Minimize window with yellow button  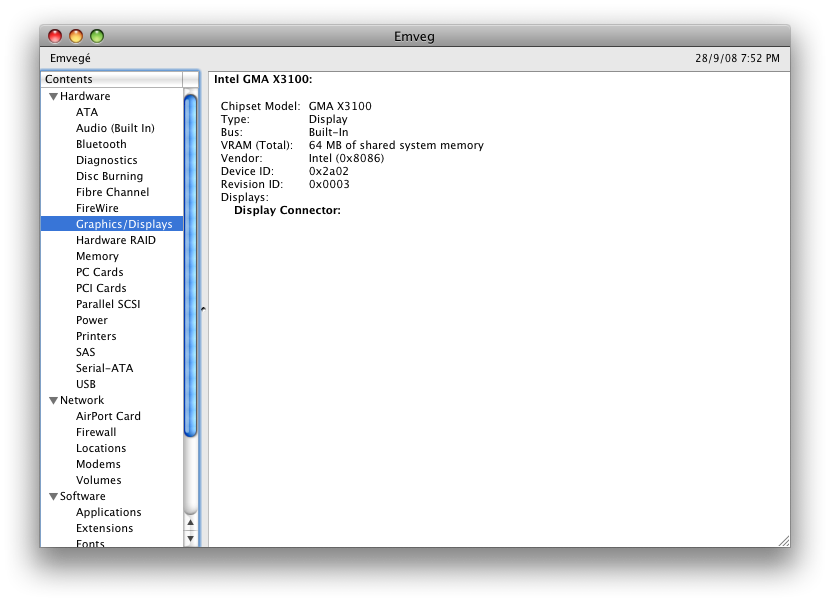pos(76,36)
